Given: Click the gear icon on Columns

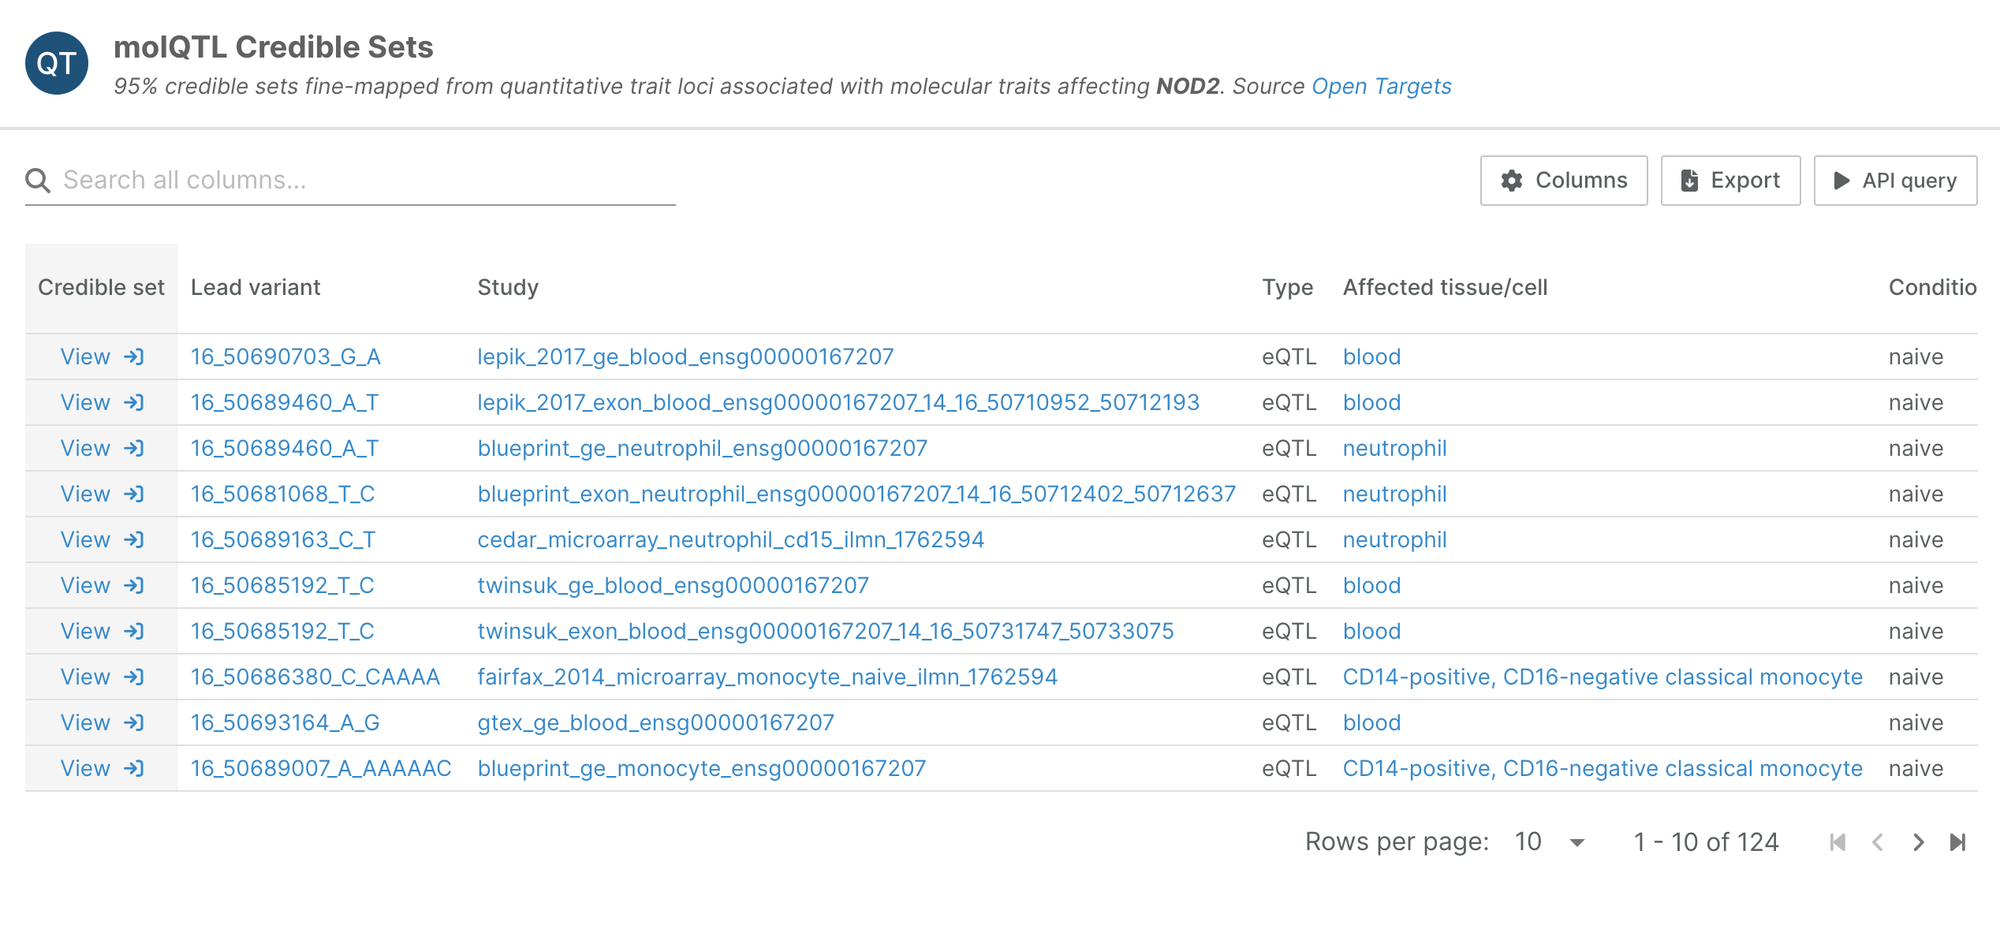Looking at the screenshot, I should (x=1511, y=181).
